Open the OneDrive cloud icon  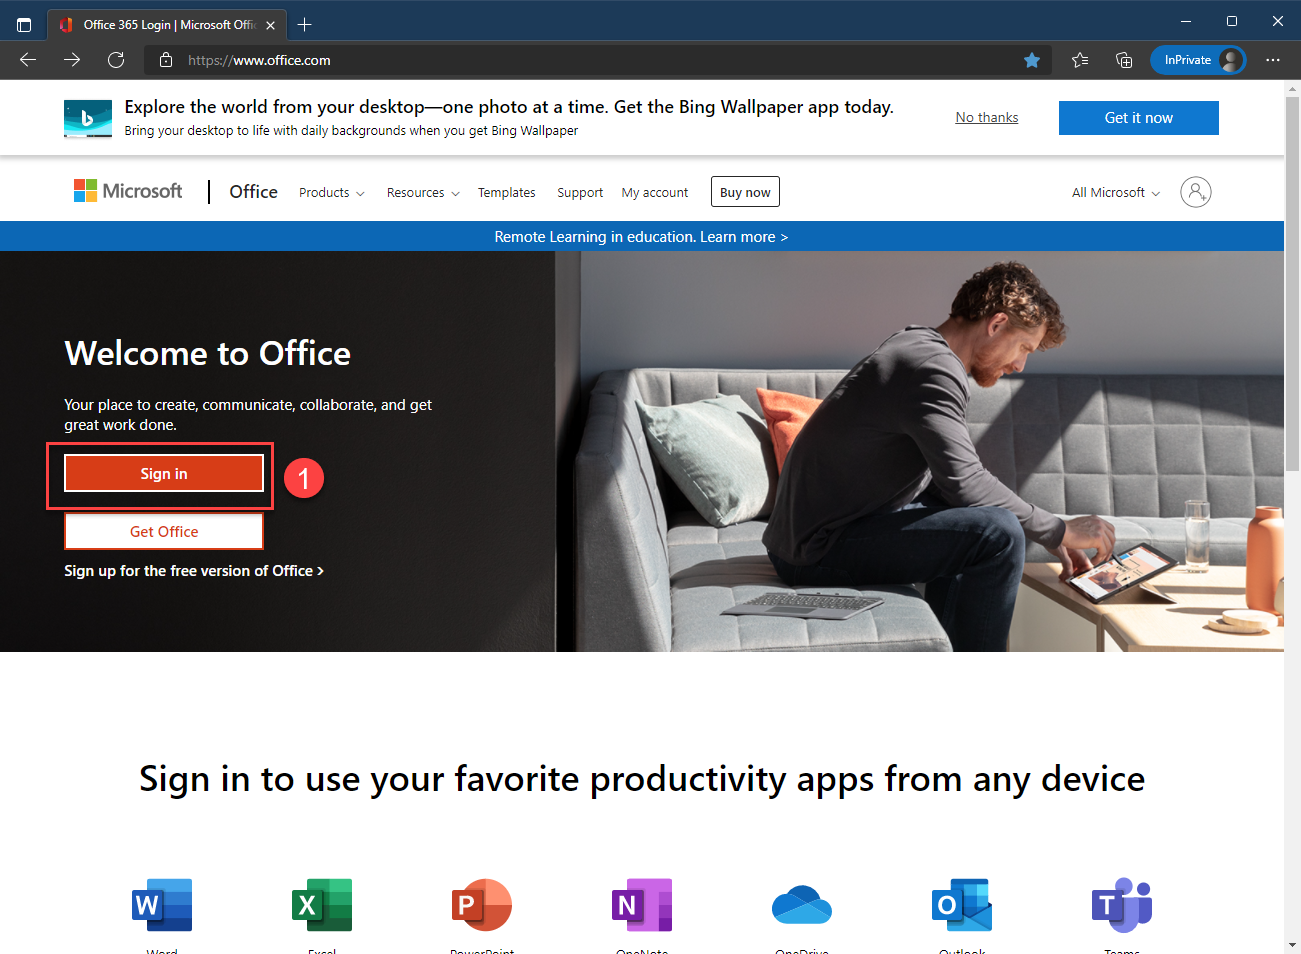coord(802,904)
